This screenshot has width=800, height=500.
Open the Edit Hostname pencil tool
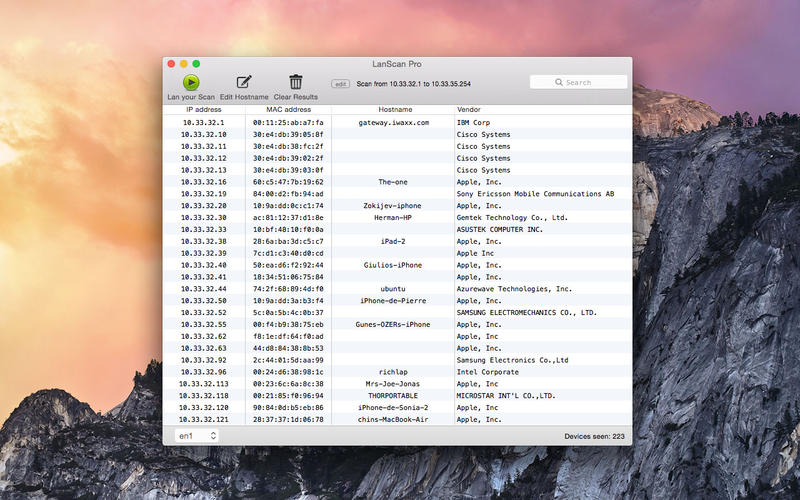(x=244, y=82)
